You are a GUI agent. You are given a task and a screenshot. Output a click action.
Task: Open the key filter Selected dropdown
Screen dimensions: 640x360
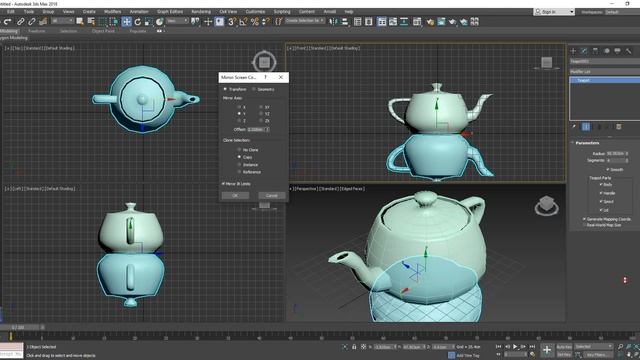click(593, 347)
